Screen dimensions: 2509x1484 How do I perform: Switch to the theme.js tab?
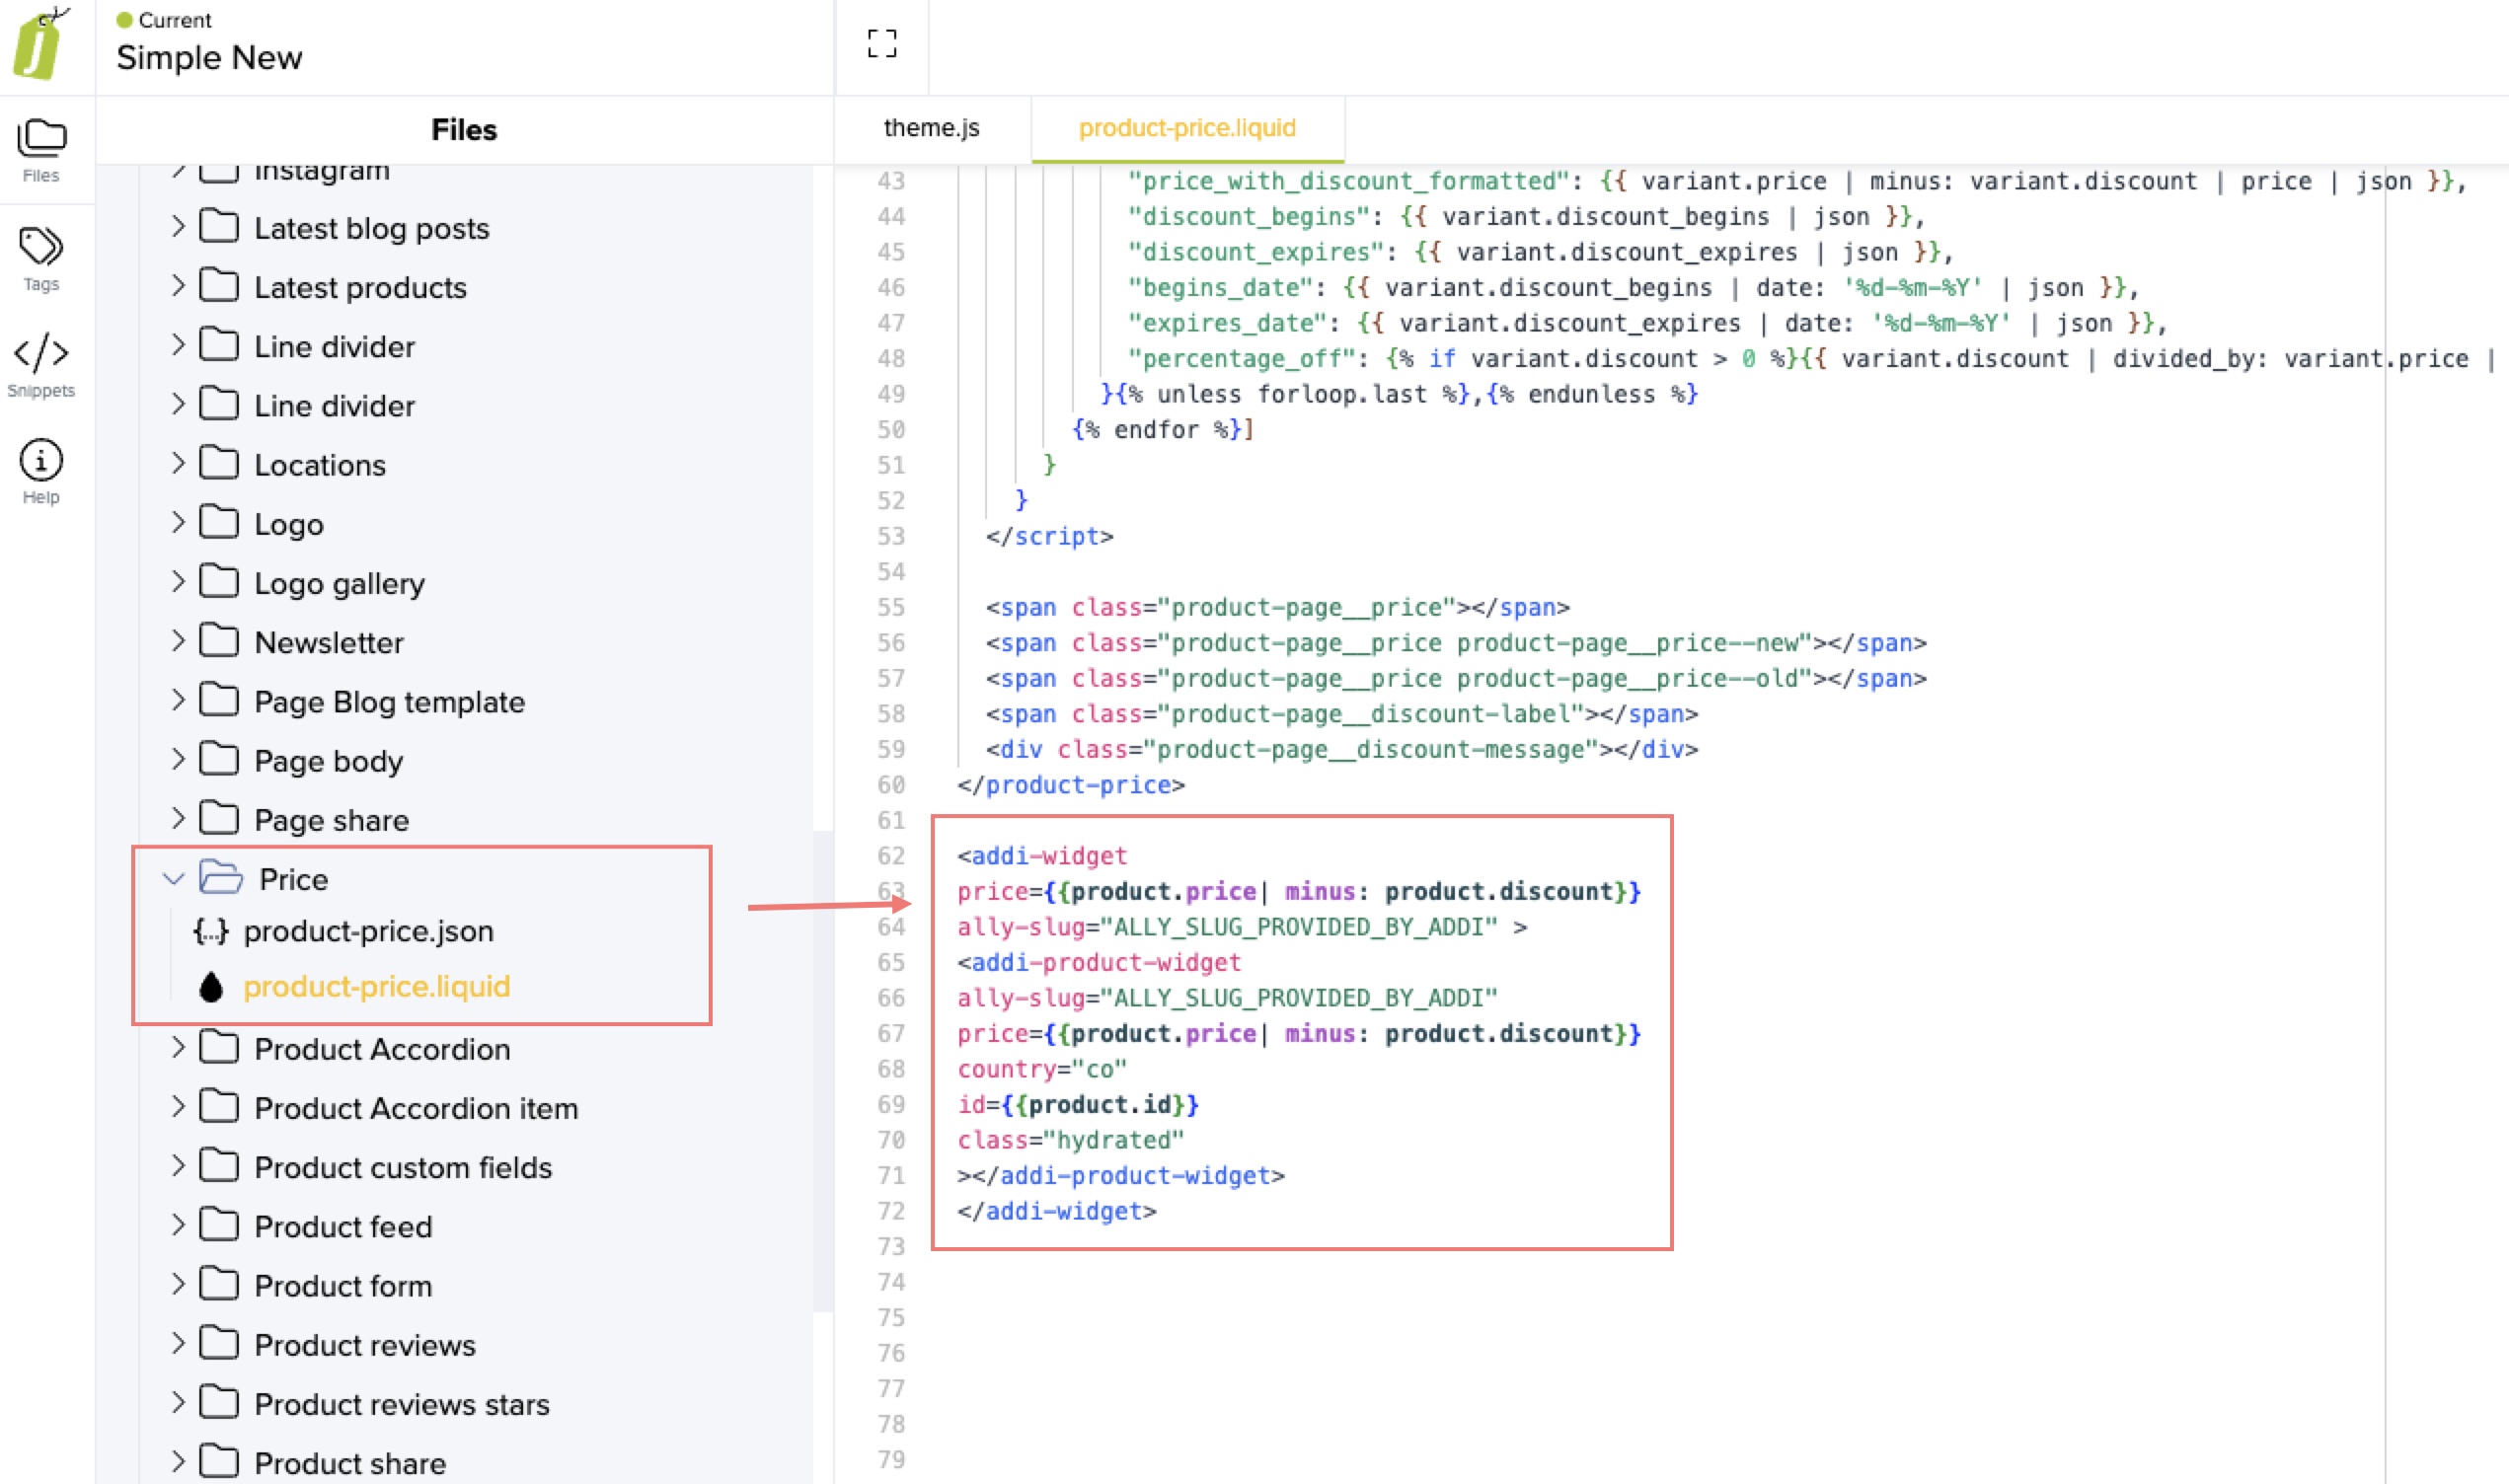(x=931, y=128)
